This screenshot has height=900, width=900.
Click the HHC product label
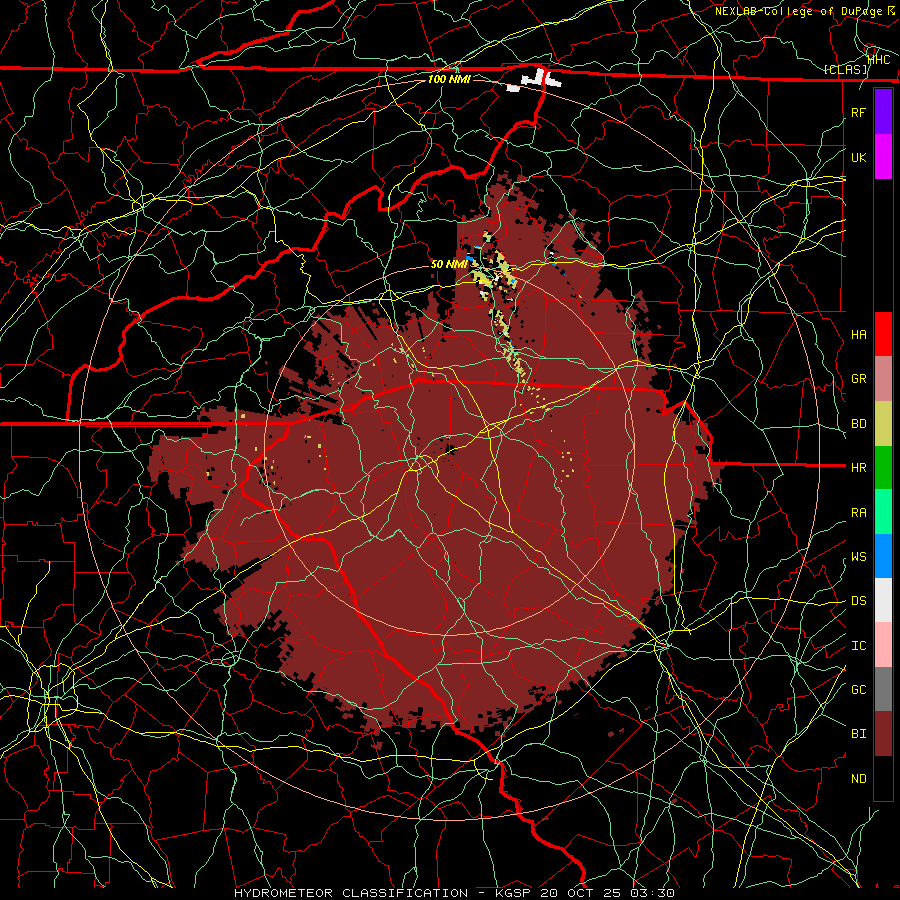(879, 60)
